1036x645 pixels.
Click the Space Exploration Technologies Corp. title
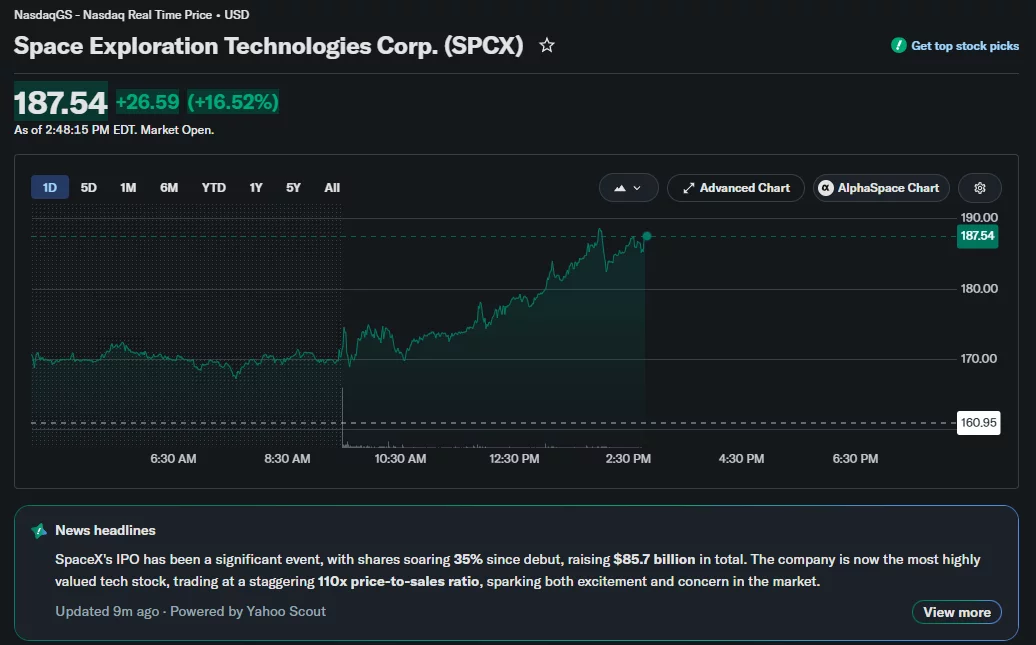(268, 46)
